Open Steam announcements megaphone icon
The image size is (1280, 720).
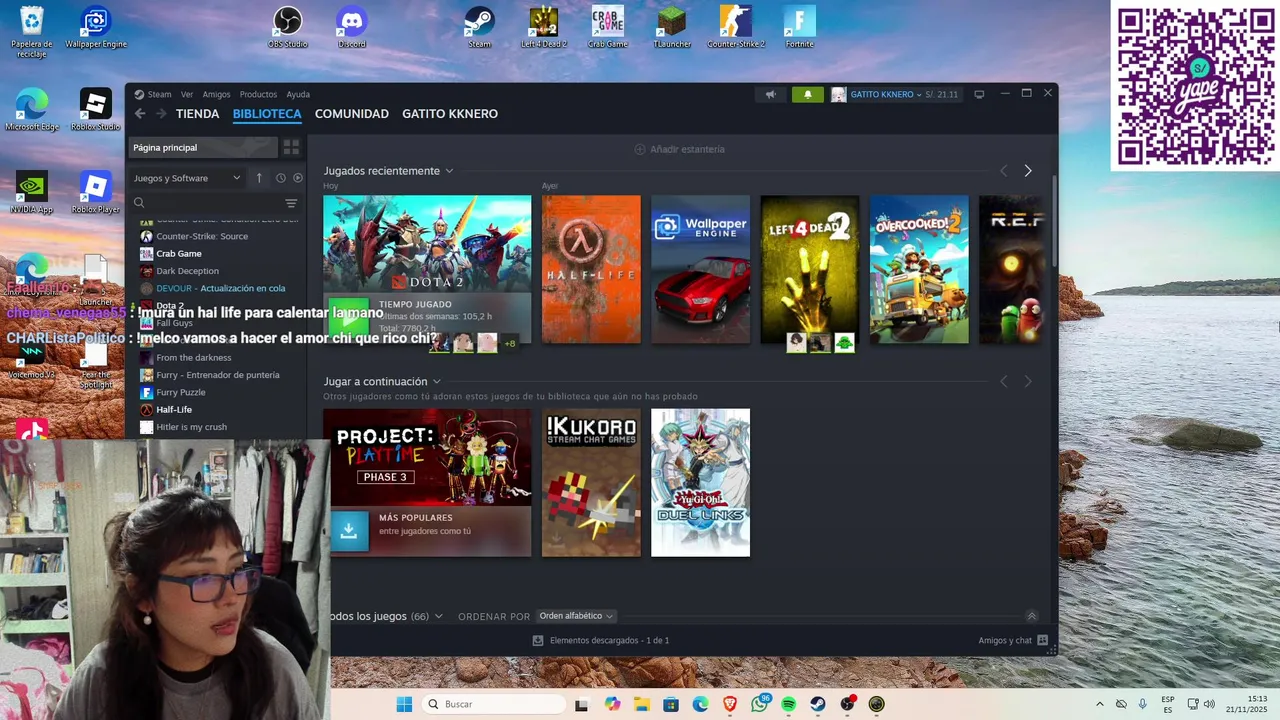click(770, 94)
